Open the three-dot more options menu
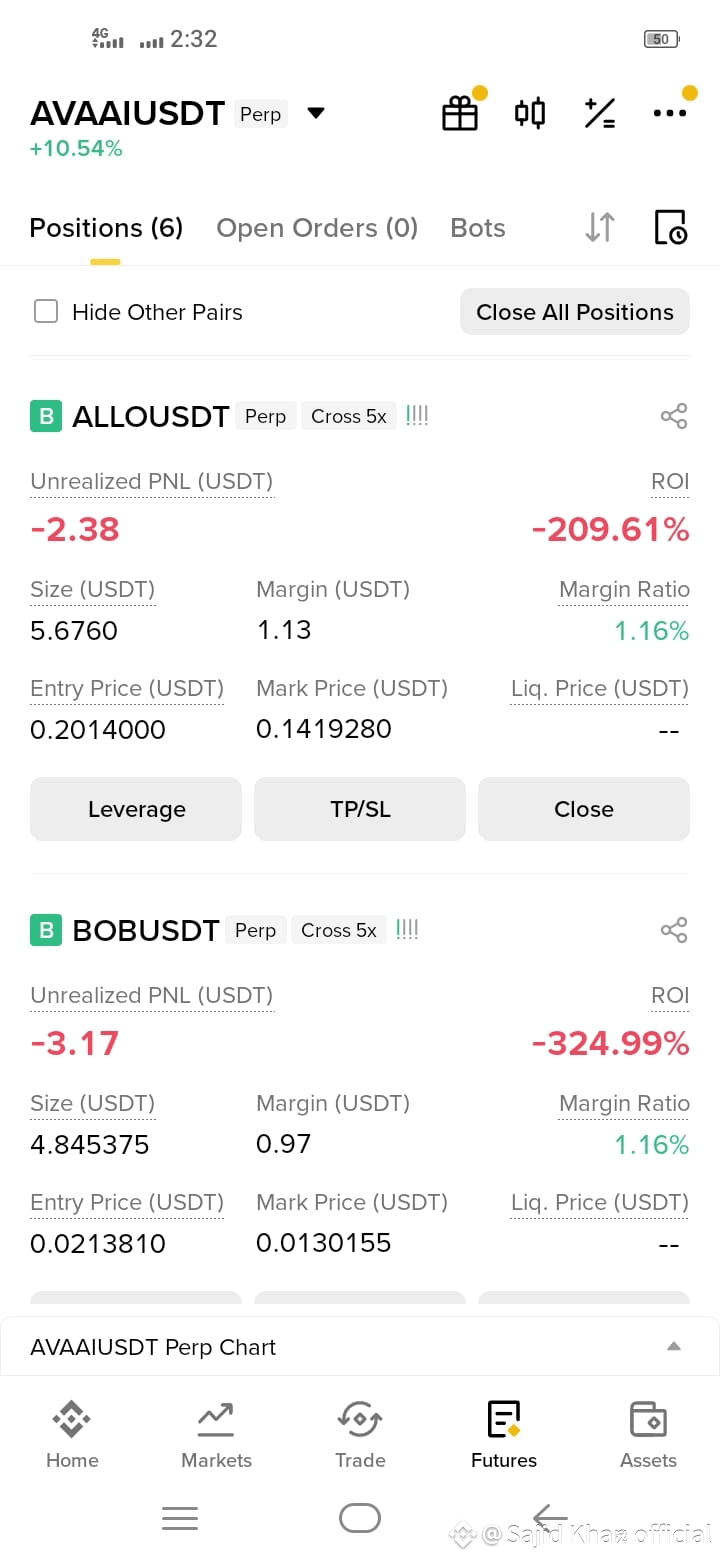Viewport: 720px width, 1560px height. [669, 113]
